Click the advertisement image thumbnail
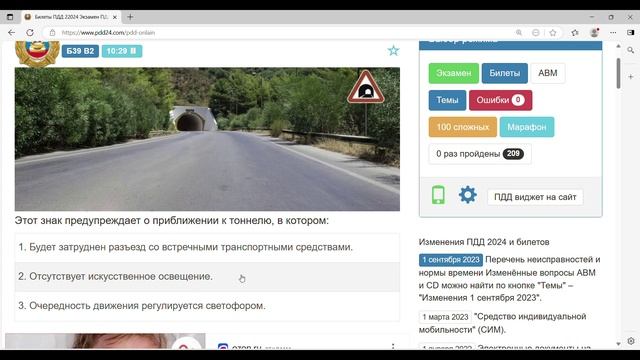Viewport: 640px width, 360px height. [105, 341]
